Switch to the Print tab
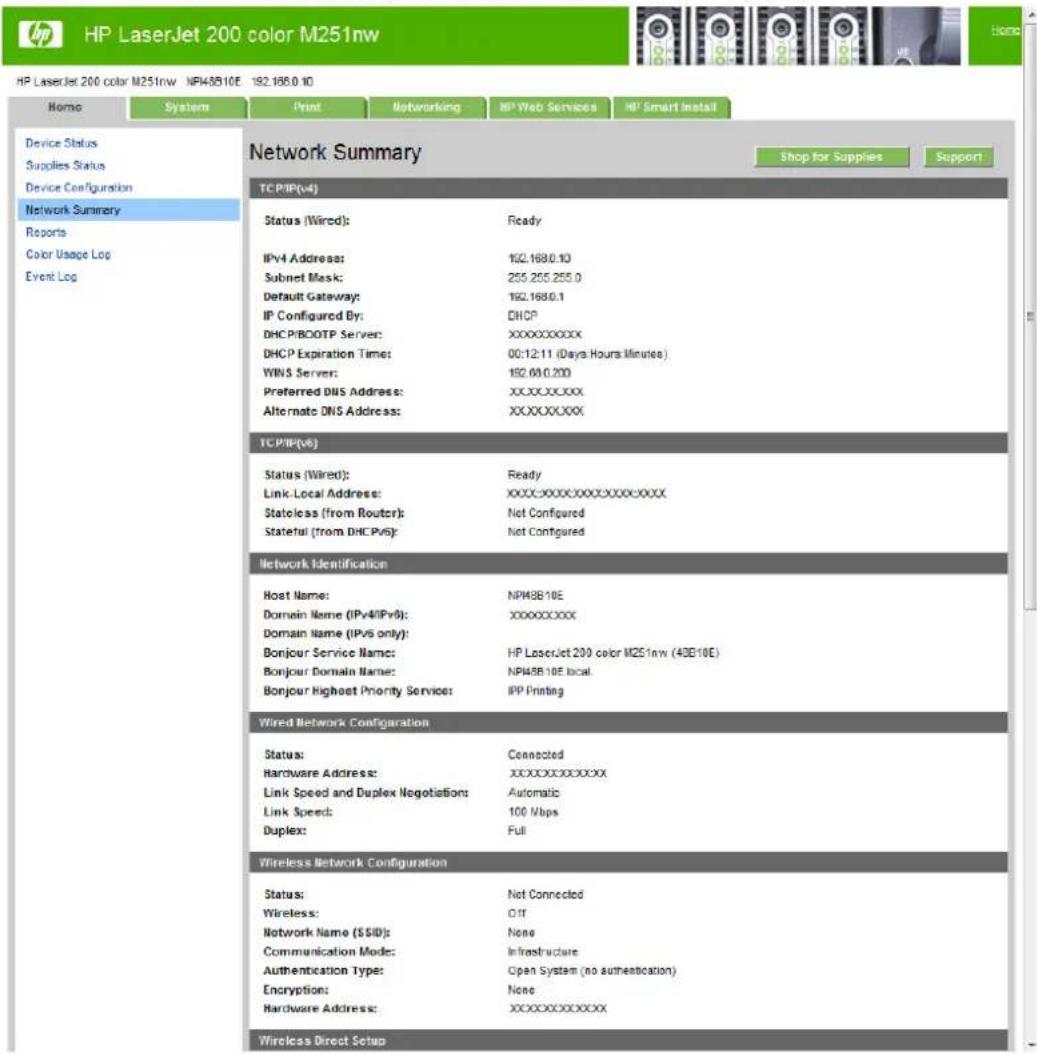 pyautogui.click(x=307, y=108)
